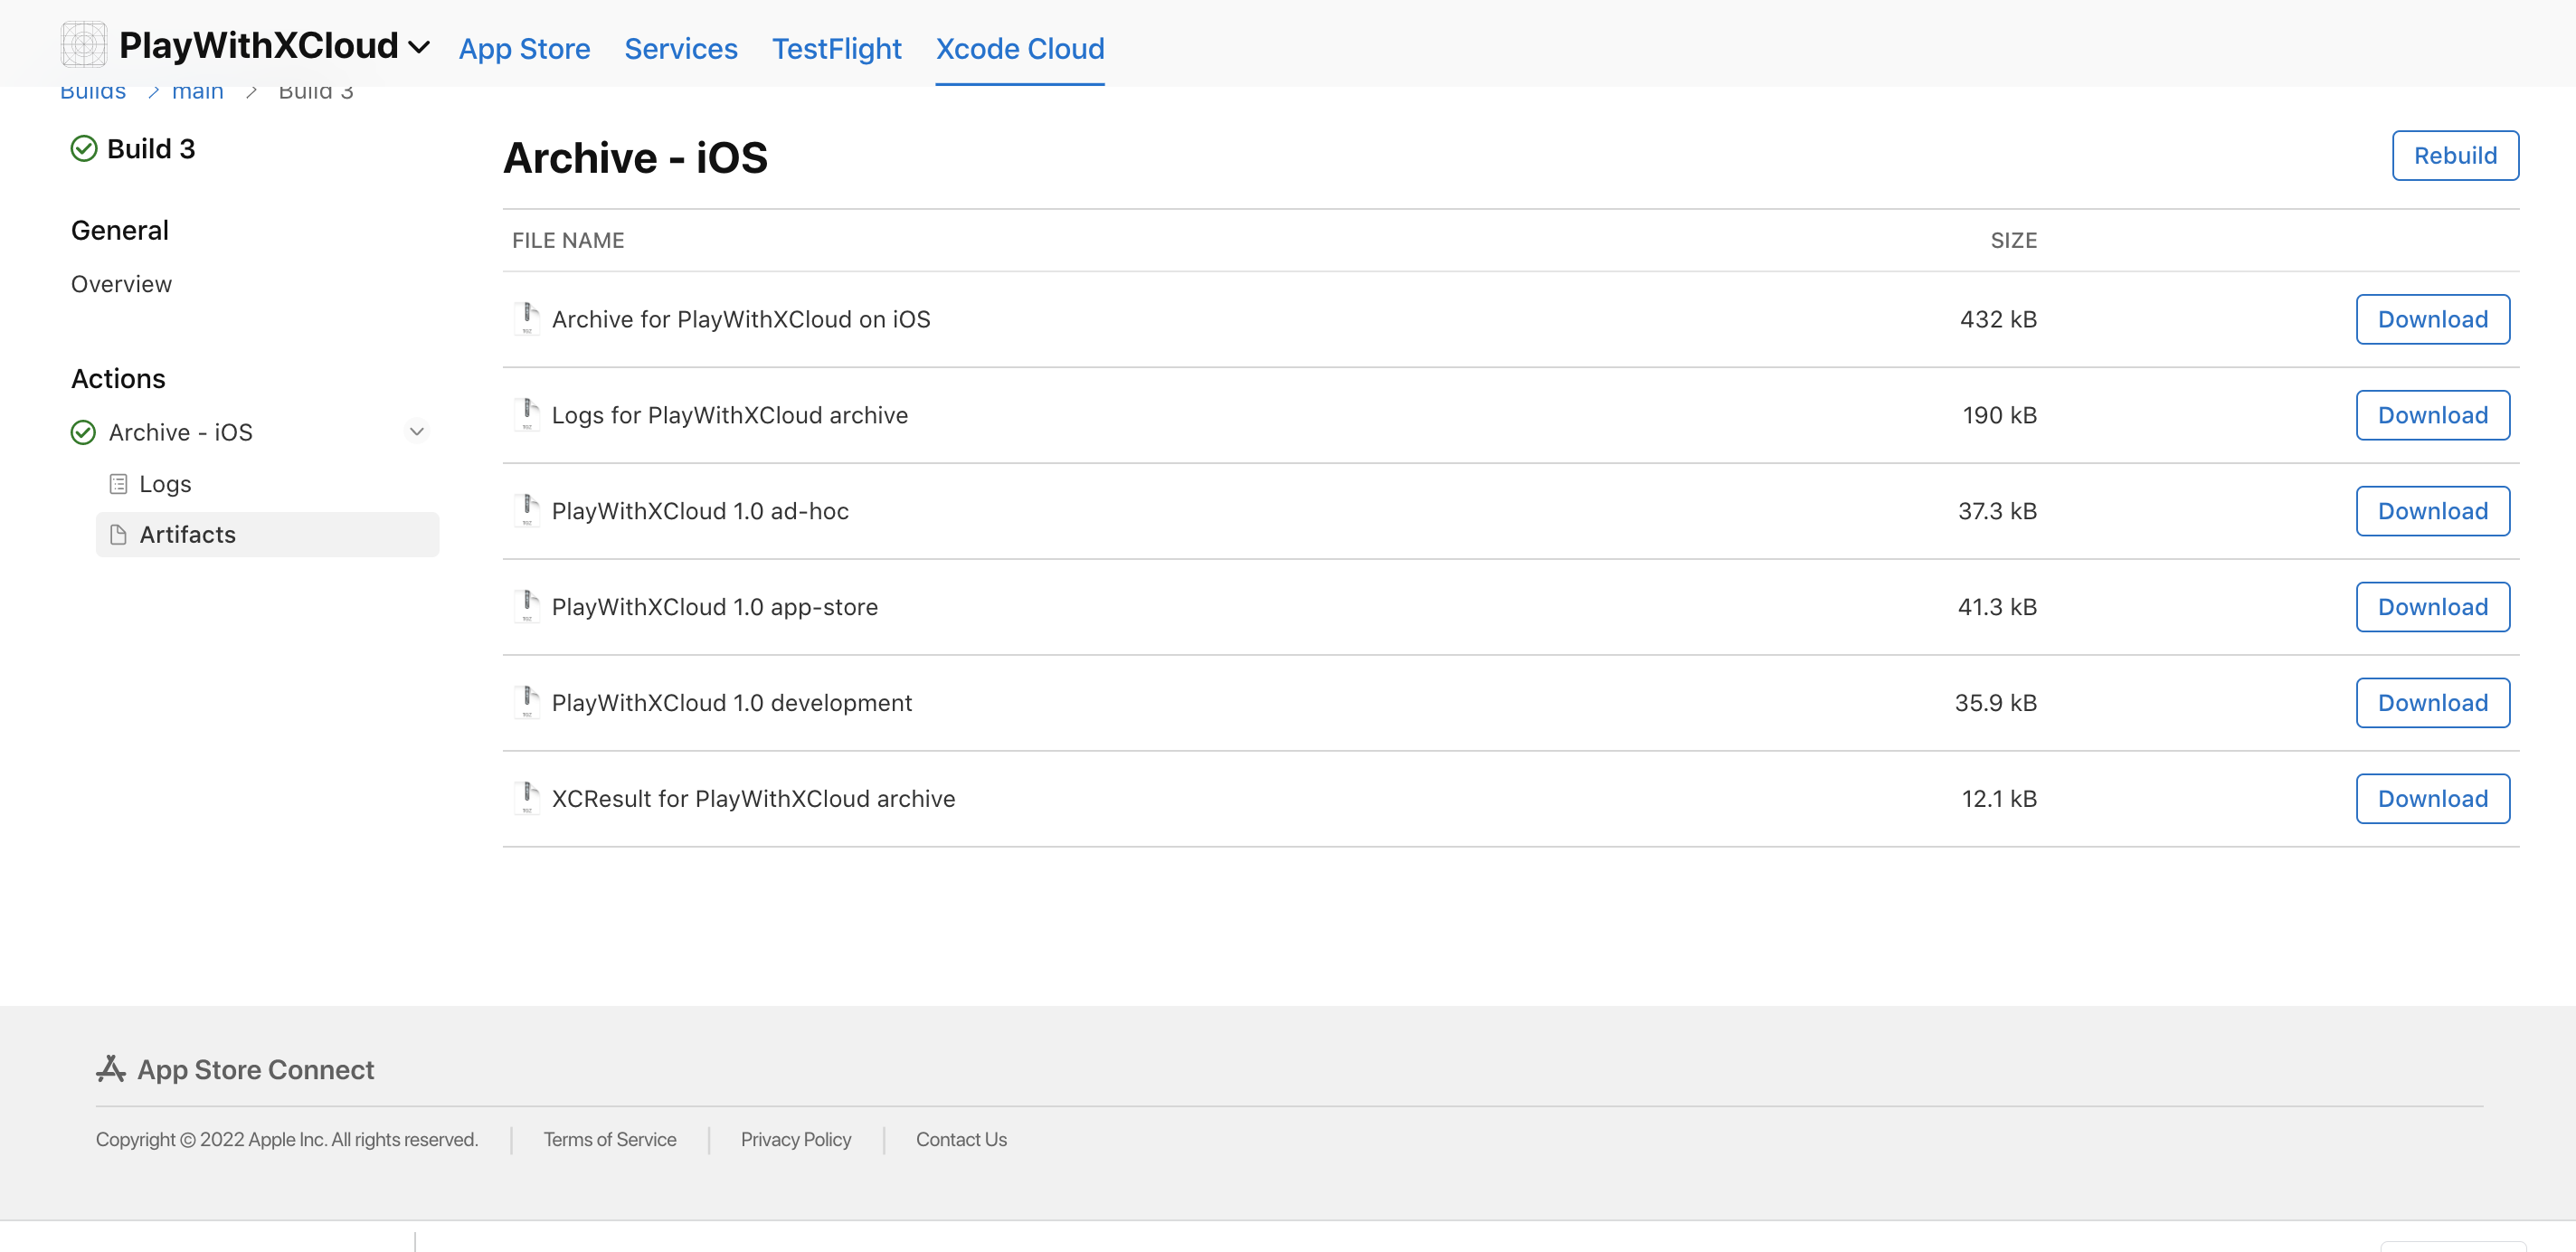This screenshot has height=1252, width=2576.
Task: Open the Overview page from sidebar
Action: [120, 283]
